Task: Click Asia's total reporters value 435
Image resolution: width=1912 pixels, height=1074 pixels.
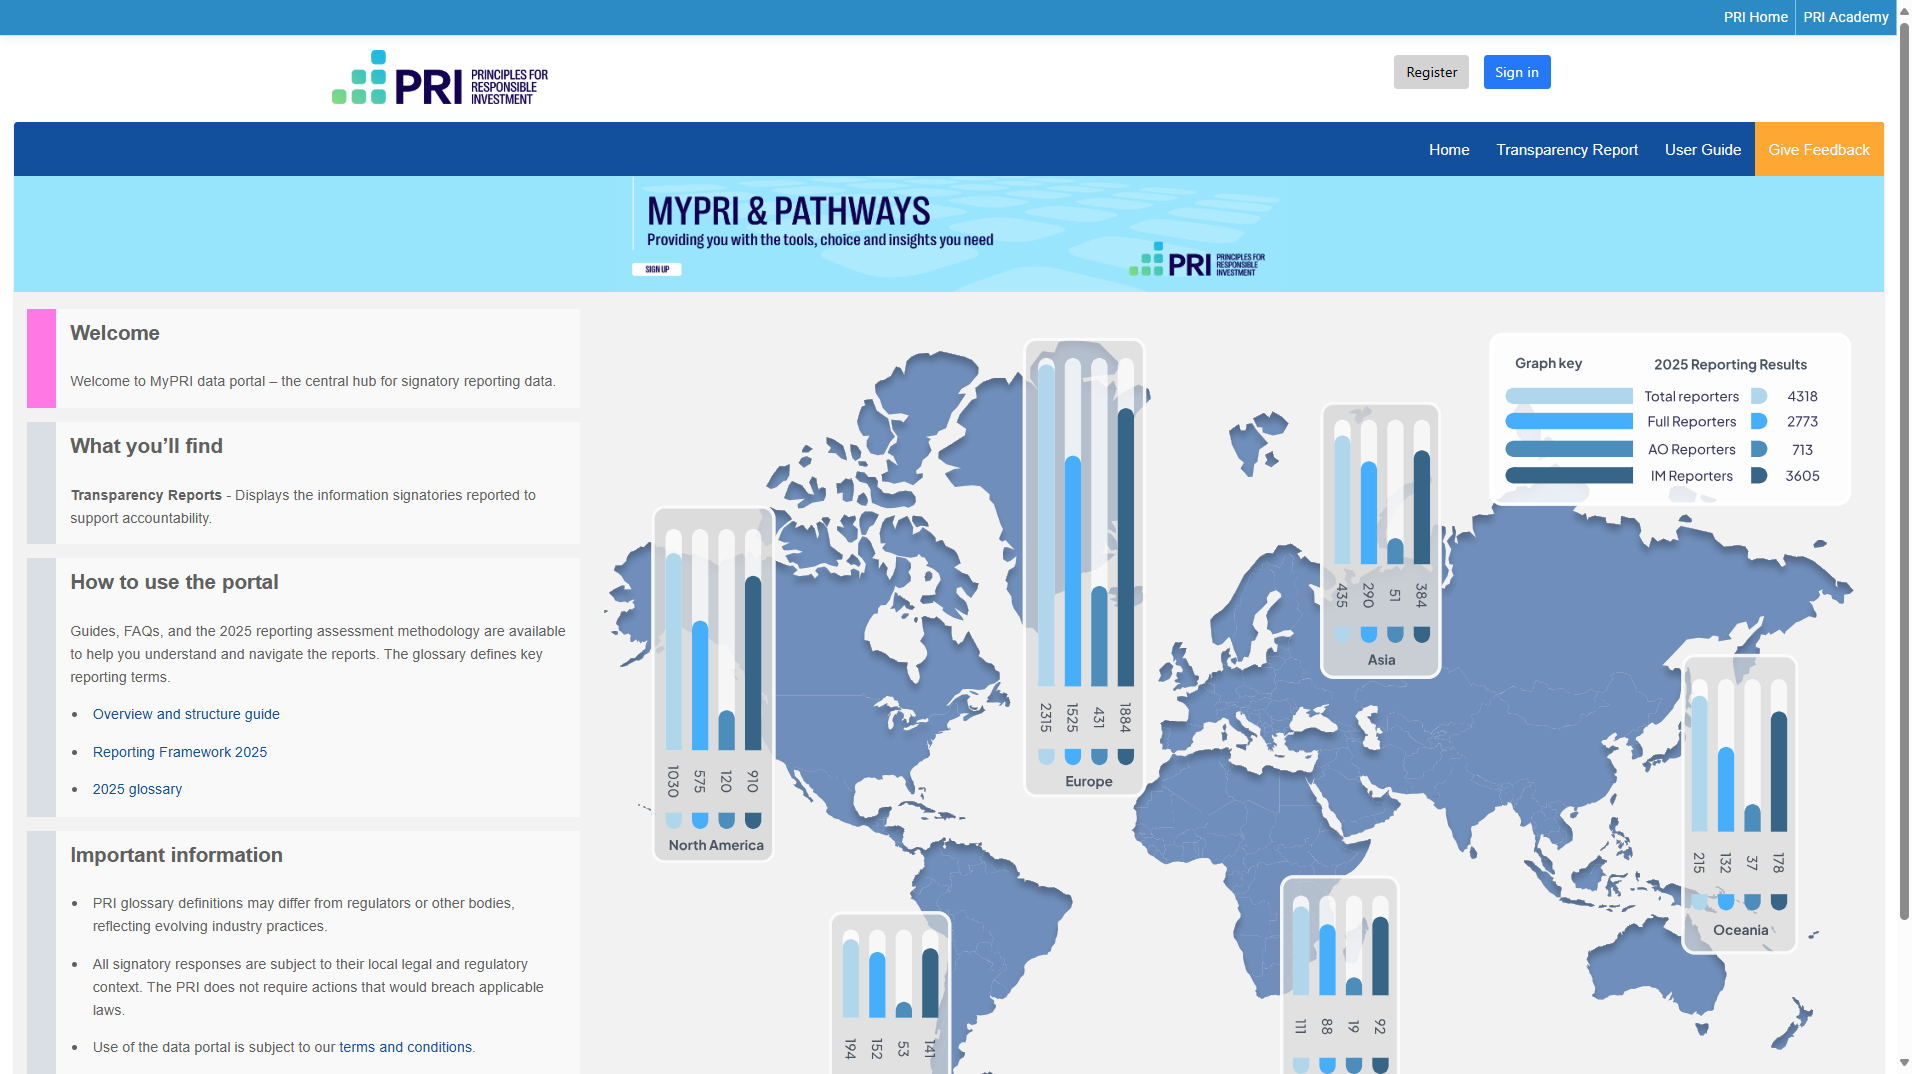Action: coord(1342,595)
